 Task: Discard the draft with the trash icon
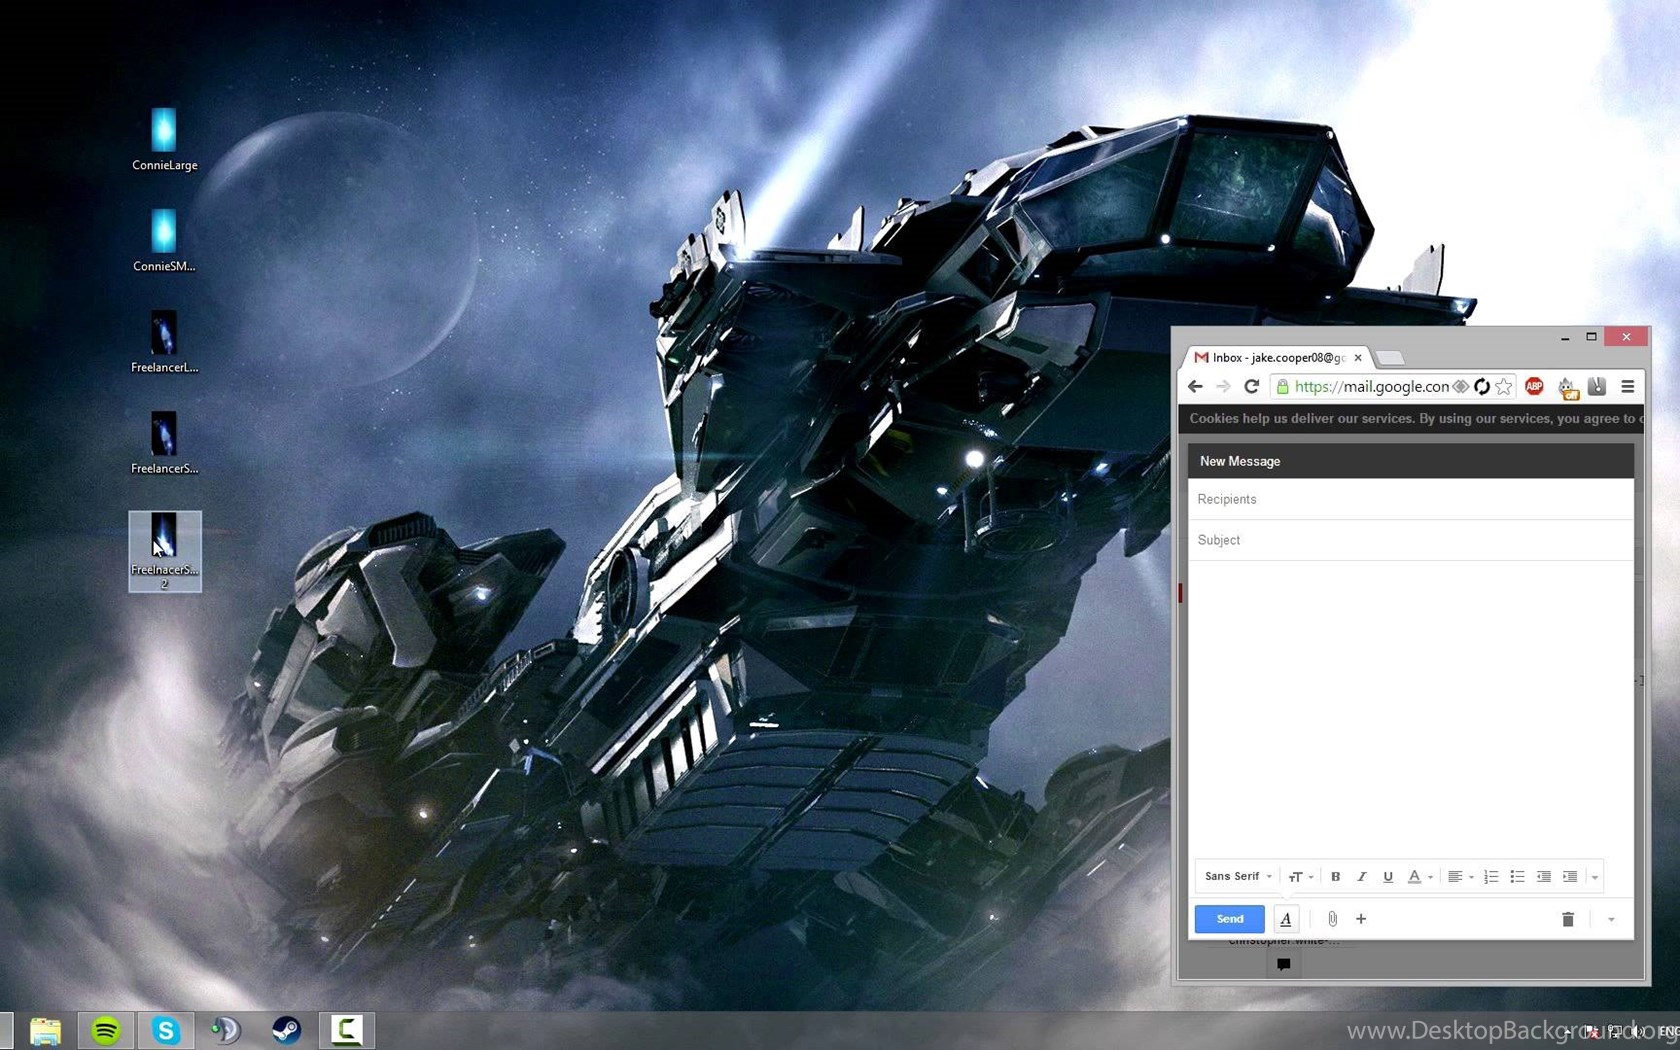click(x=1568, y=919)
